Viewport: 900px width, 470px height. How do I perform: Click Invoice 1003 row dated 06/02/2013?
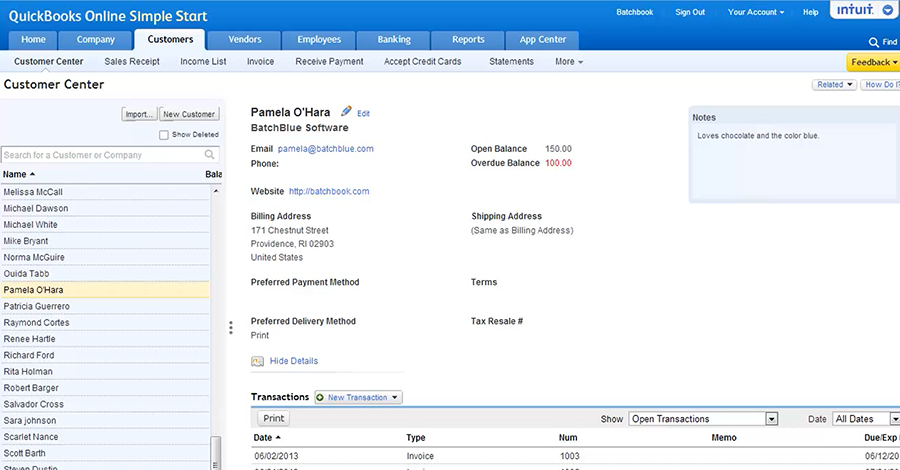click(x=575, y=456)
